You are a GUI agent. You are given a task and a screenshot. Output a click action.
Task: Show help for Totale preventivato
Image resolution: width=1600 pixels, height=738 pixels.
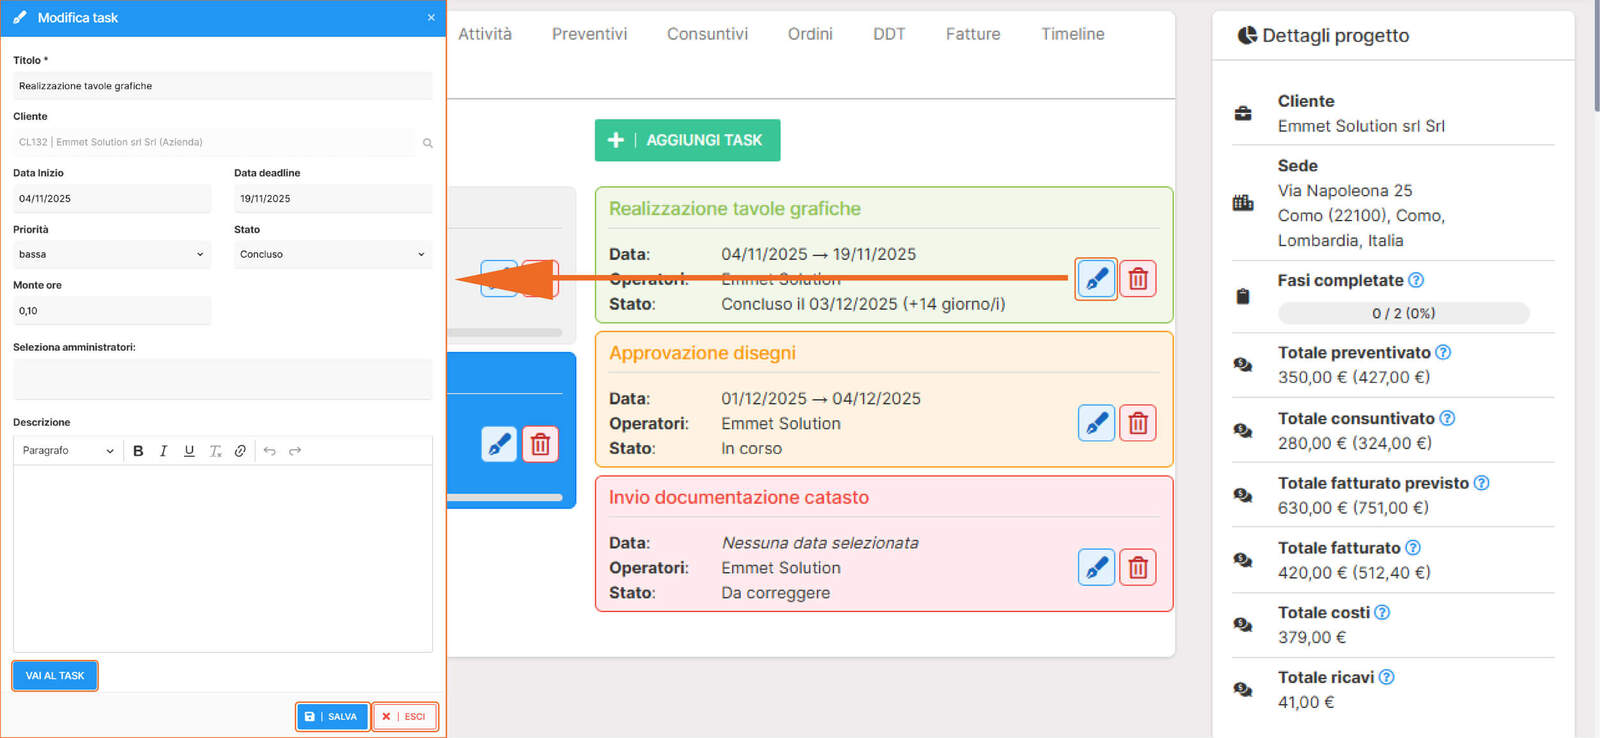[x=1443, y=352]
